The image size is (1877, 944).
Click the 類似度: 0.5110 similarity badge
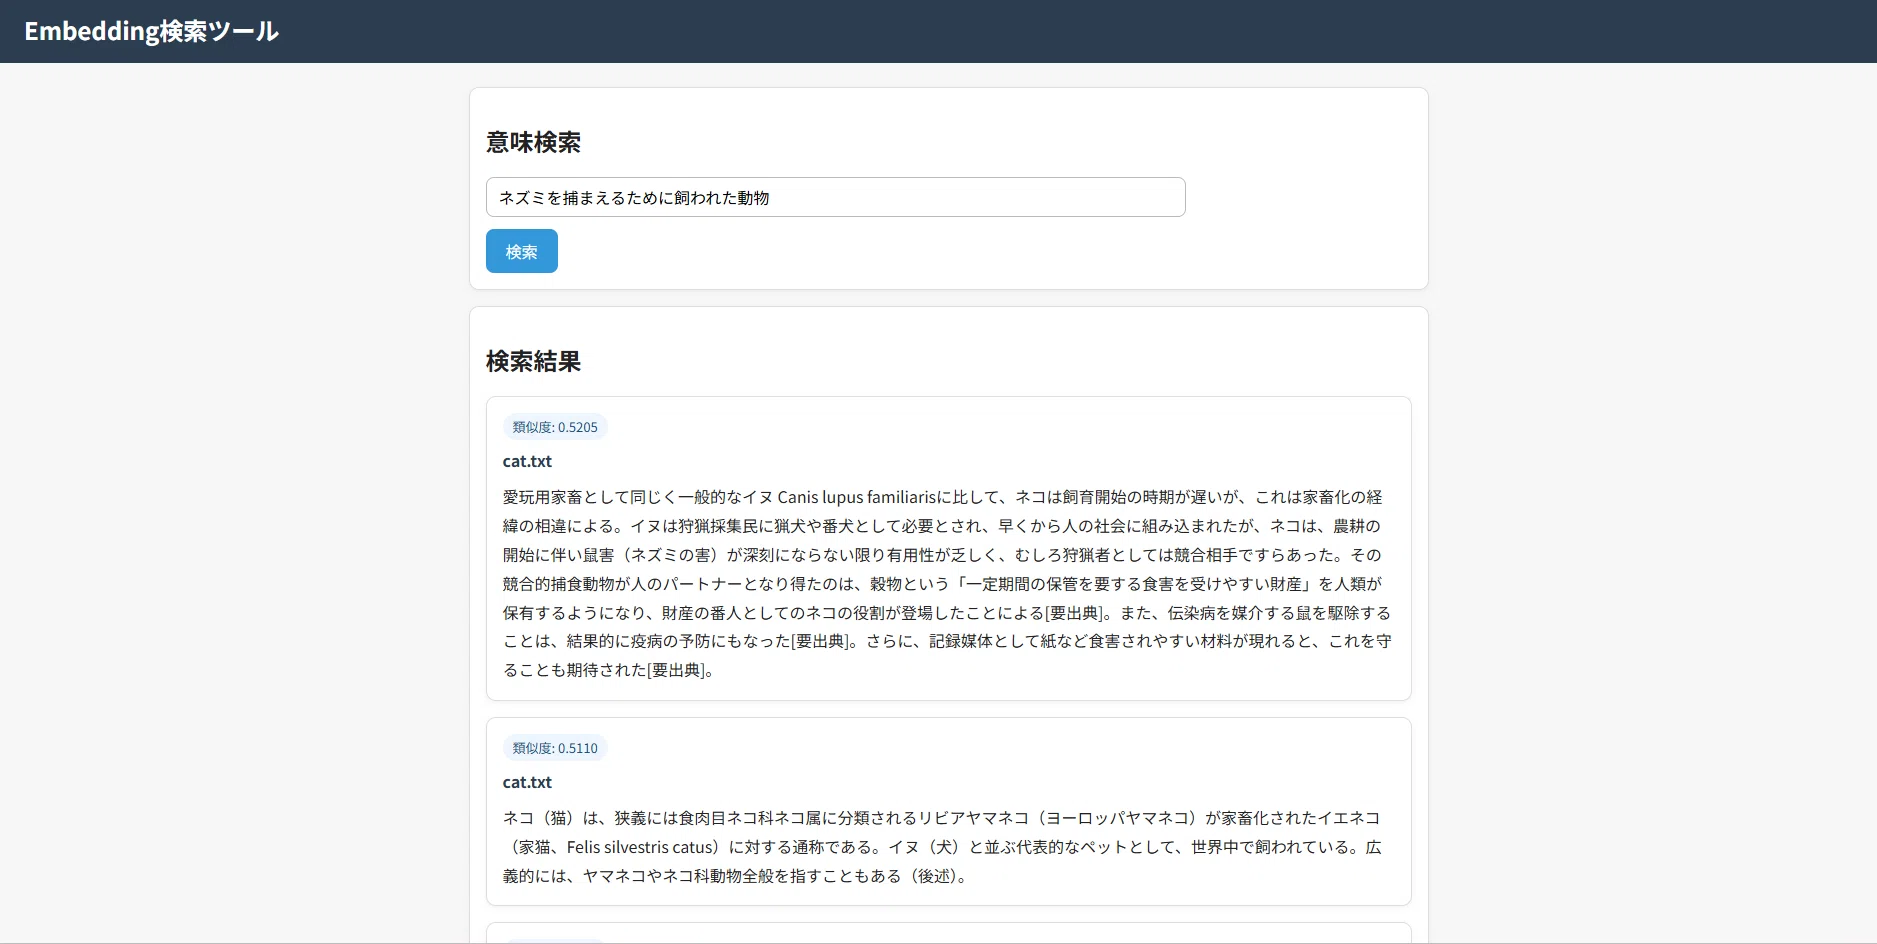point(555,748)
